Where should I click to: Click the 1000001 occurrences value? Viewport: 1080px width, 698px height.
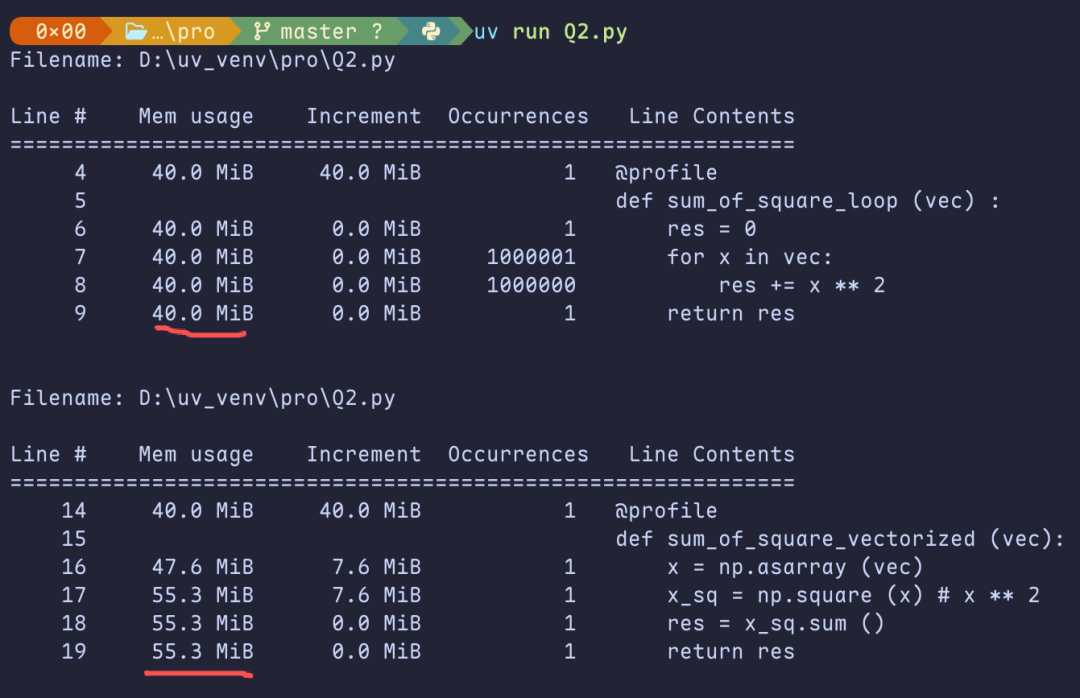pyautogui.click(x=531, y=257)
